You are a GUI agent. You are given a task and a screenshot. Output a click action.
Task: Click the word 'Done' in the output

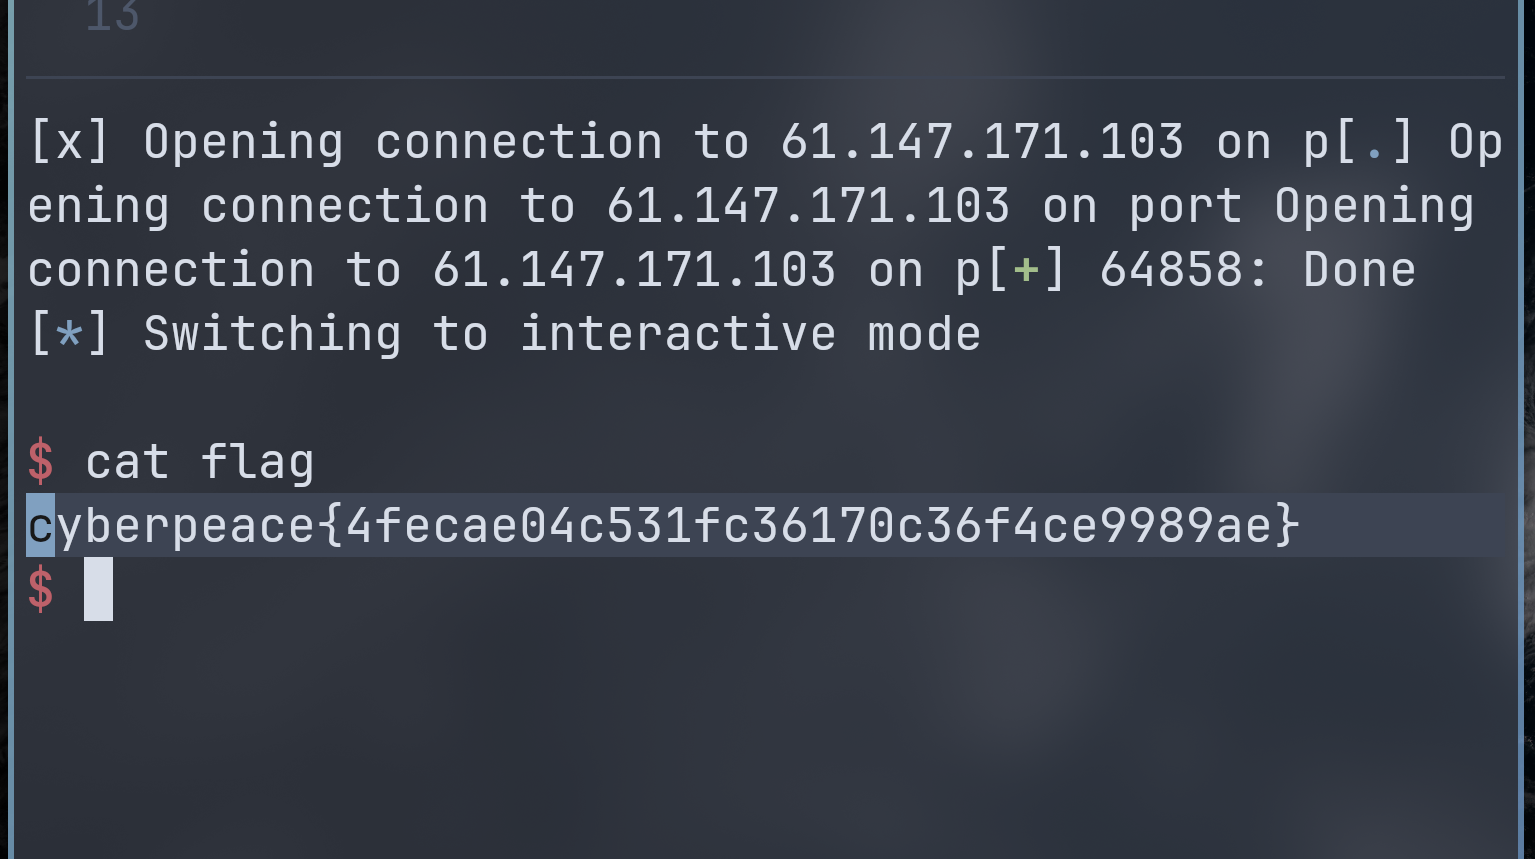coord(1360,270)
